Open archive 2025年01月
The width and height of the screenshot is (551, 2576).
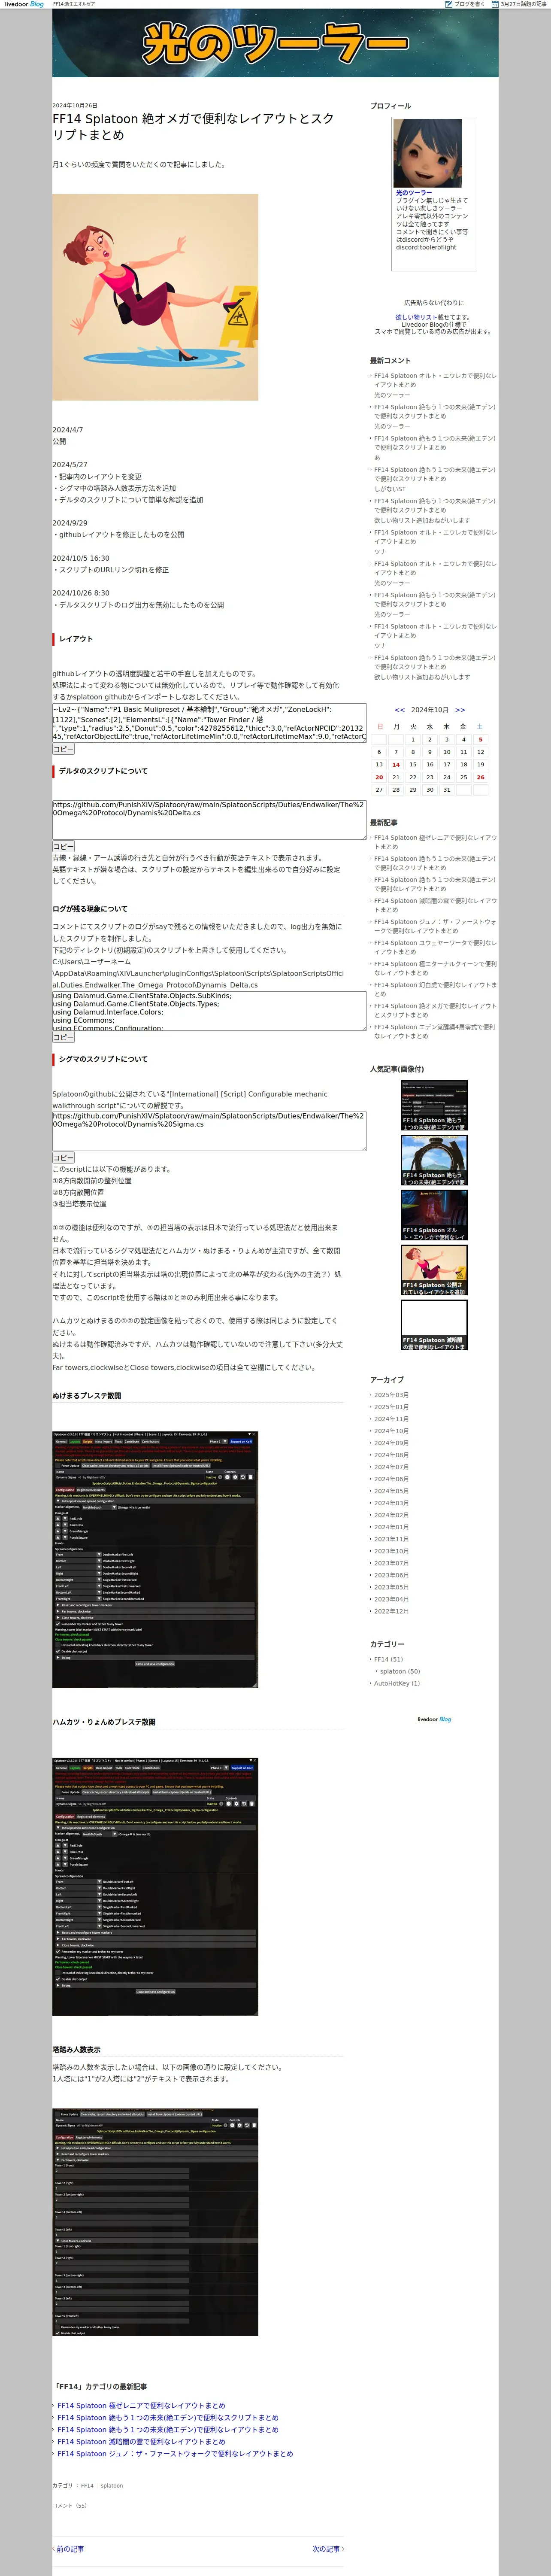point(391,1407)
